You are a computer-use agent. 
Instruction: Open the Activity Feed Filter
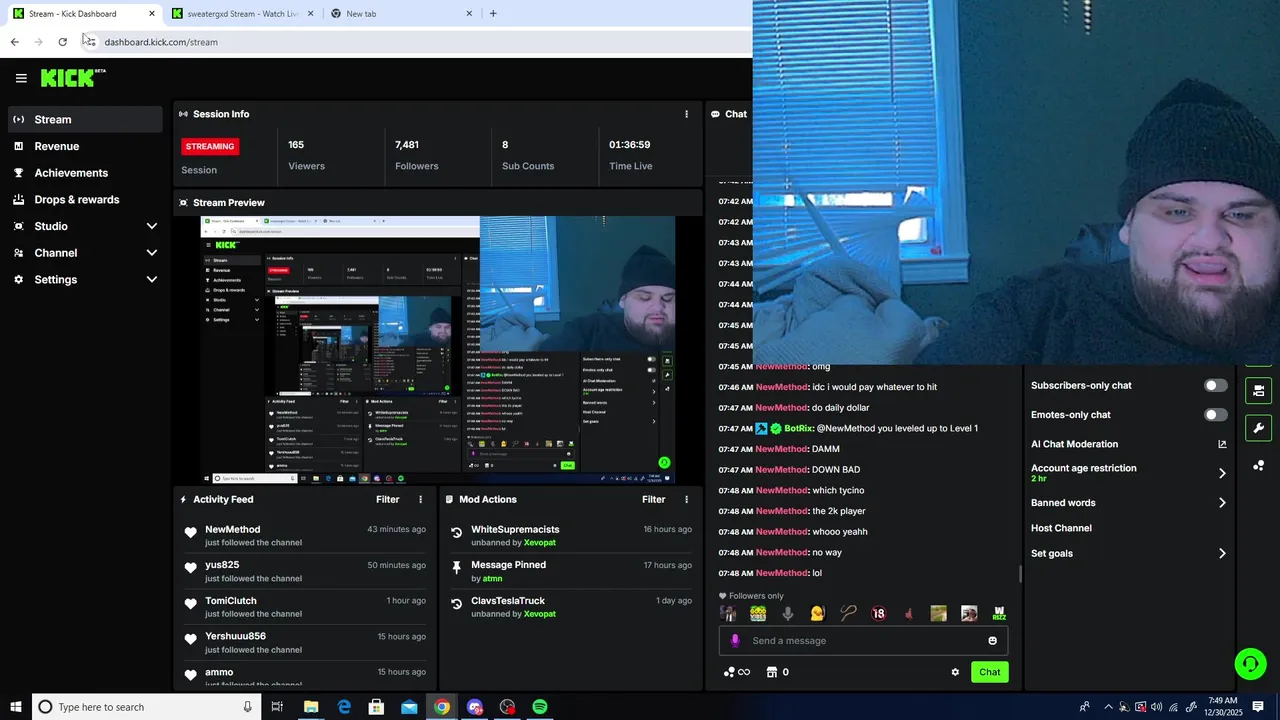coord(387,499)
